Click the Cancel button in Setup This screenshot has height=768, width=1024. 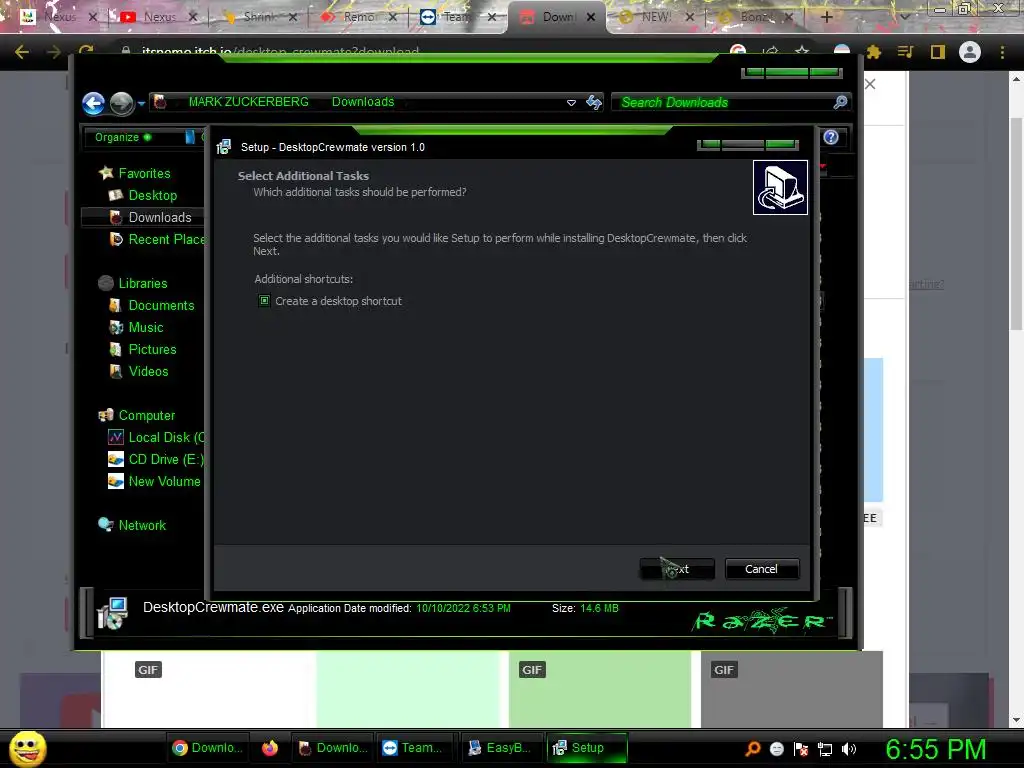761,569
